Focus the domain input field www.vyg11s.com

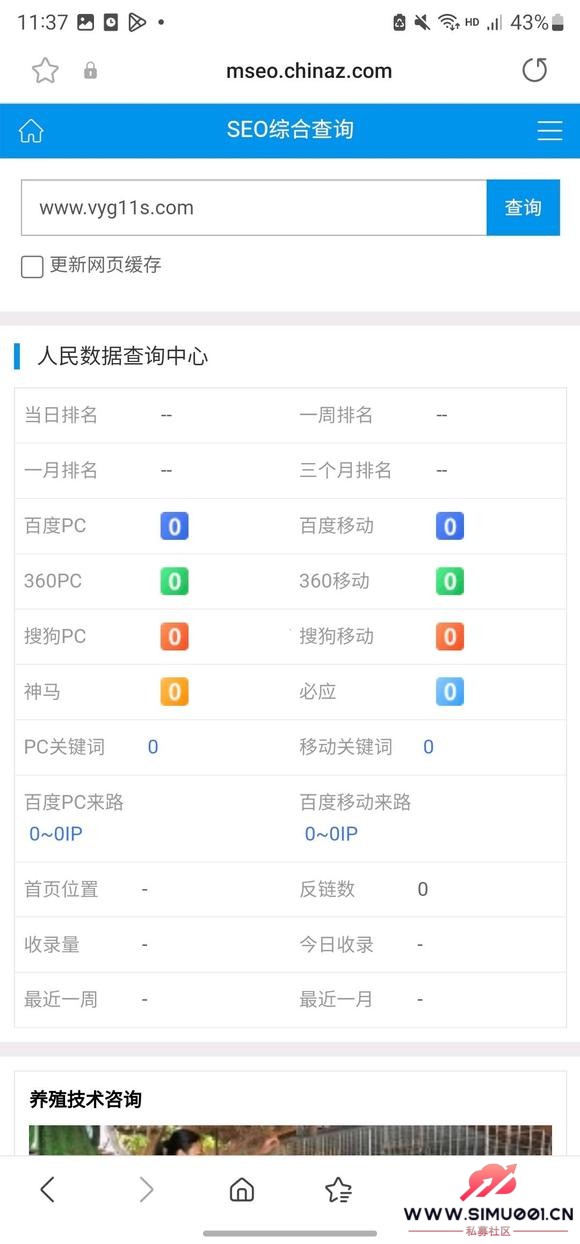(x=254, y=208)
